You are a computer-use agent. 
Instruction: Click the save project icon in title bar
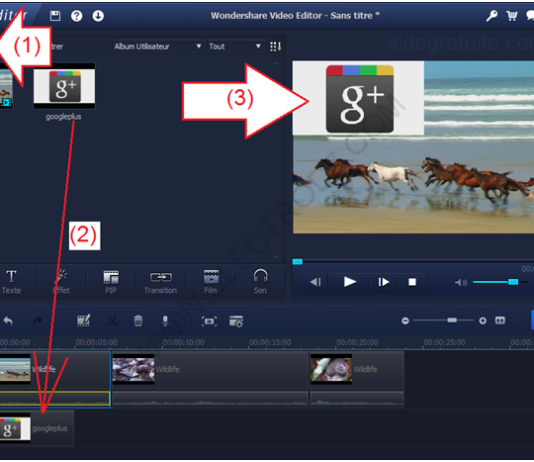(55, 16)
